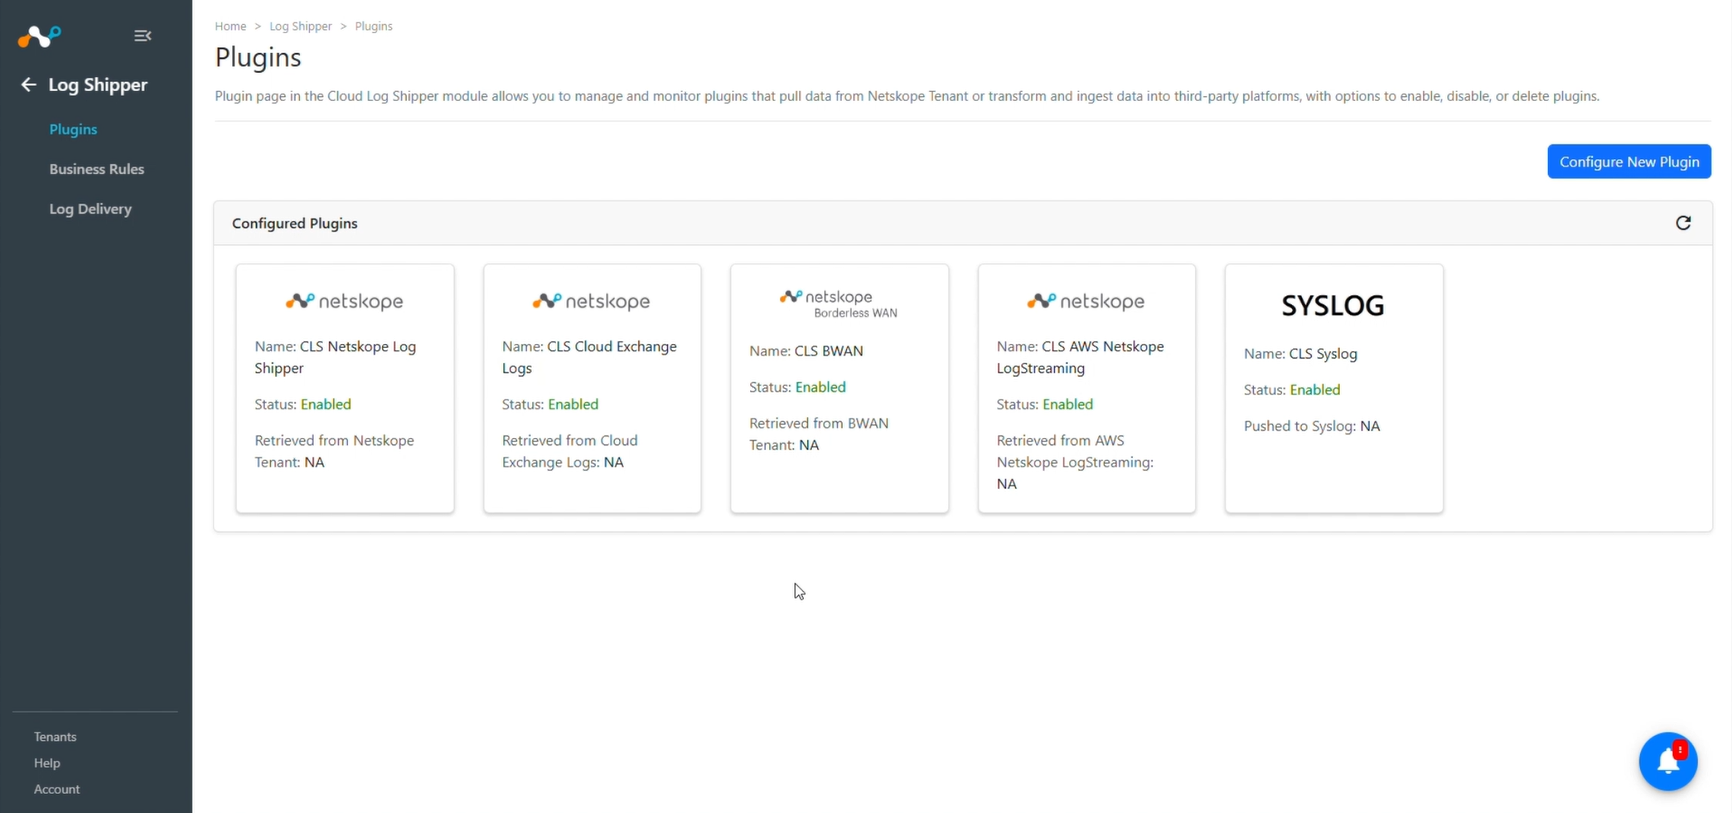Open Account in the sidebar

click(57, 789)
